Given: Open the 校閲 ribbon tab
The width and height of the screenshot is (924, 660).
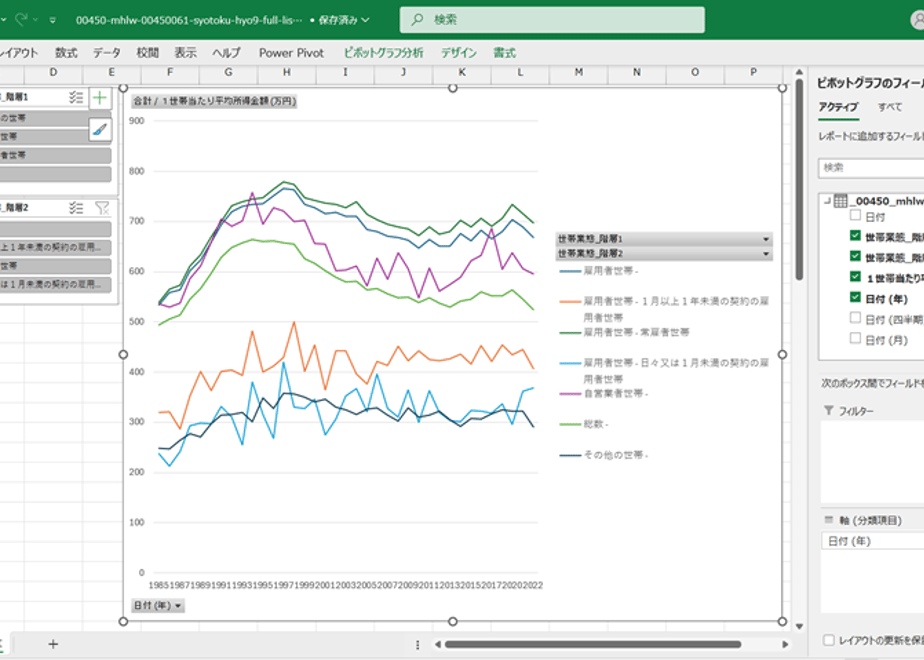Looking at the screenshot, I should point(147,52).
